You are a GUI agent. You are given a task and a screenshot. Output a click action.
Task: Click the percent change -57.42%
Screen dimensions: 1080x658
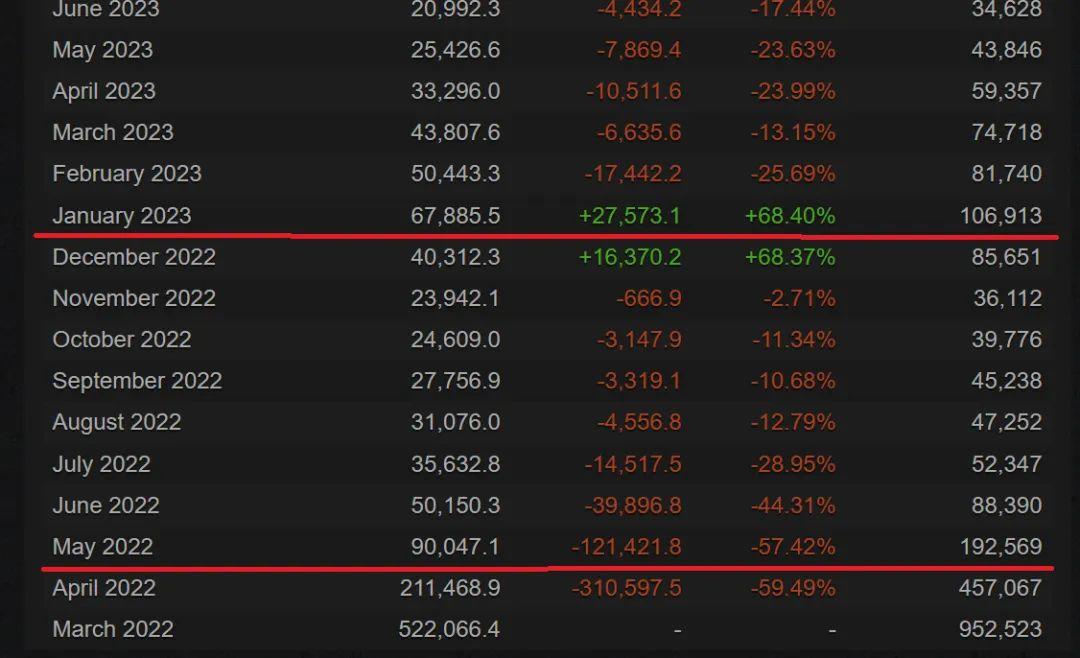[793, 547]
